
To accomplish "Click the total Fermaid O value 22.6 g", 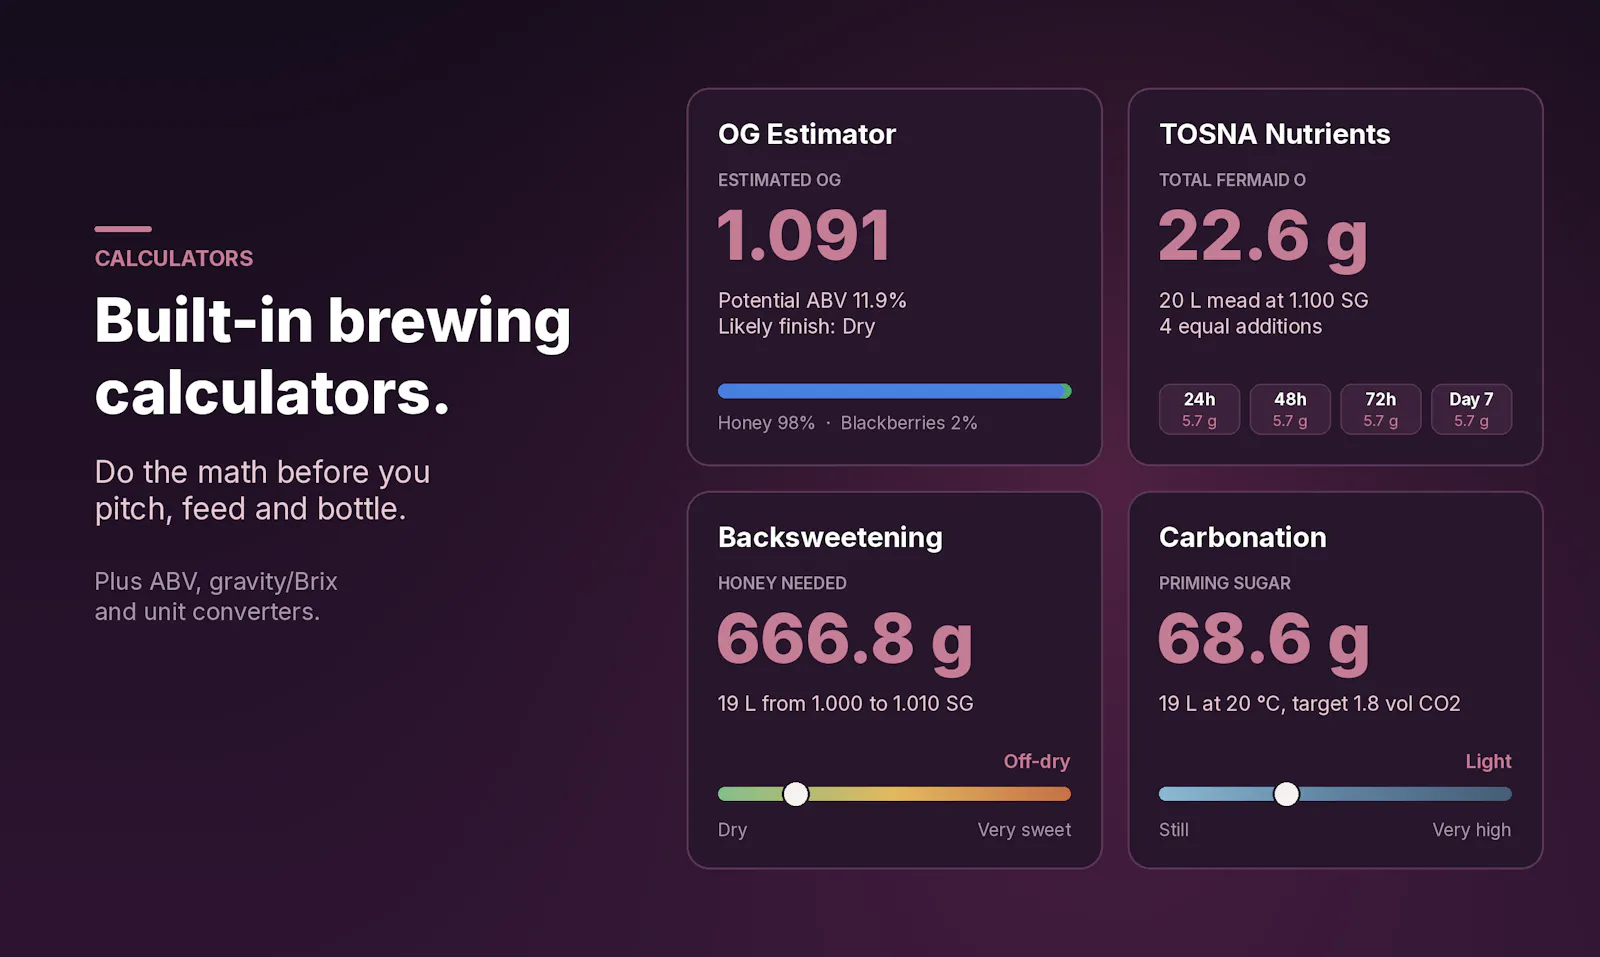I will tap(1263, 238).
